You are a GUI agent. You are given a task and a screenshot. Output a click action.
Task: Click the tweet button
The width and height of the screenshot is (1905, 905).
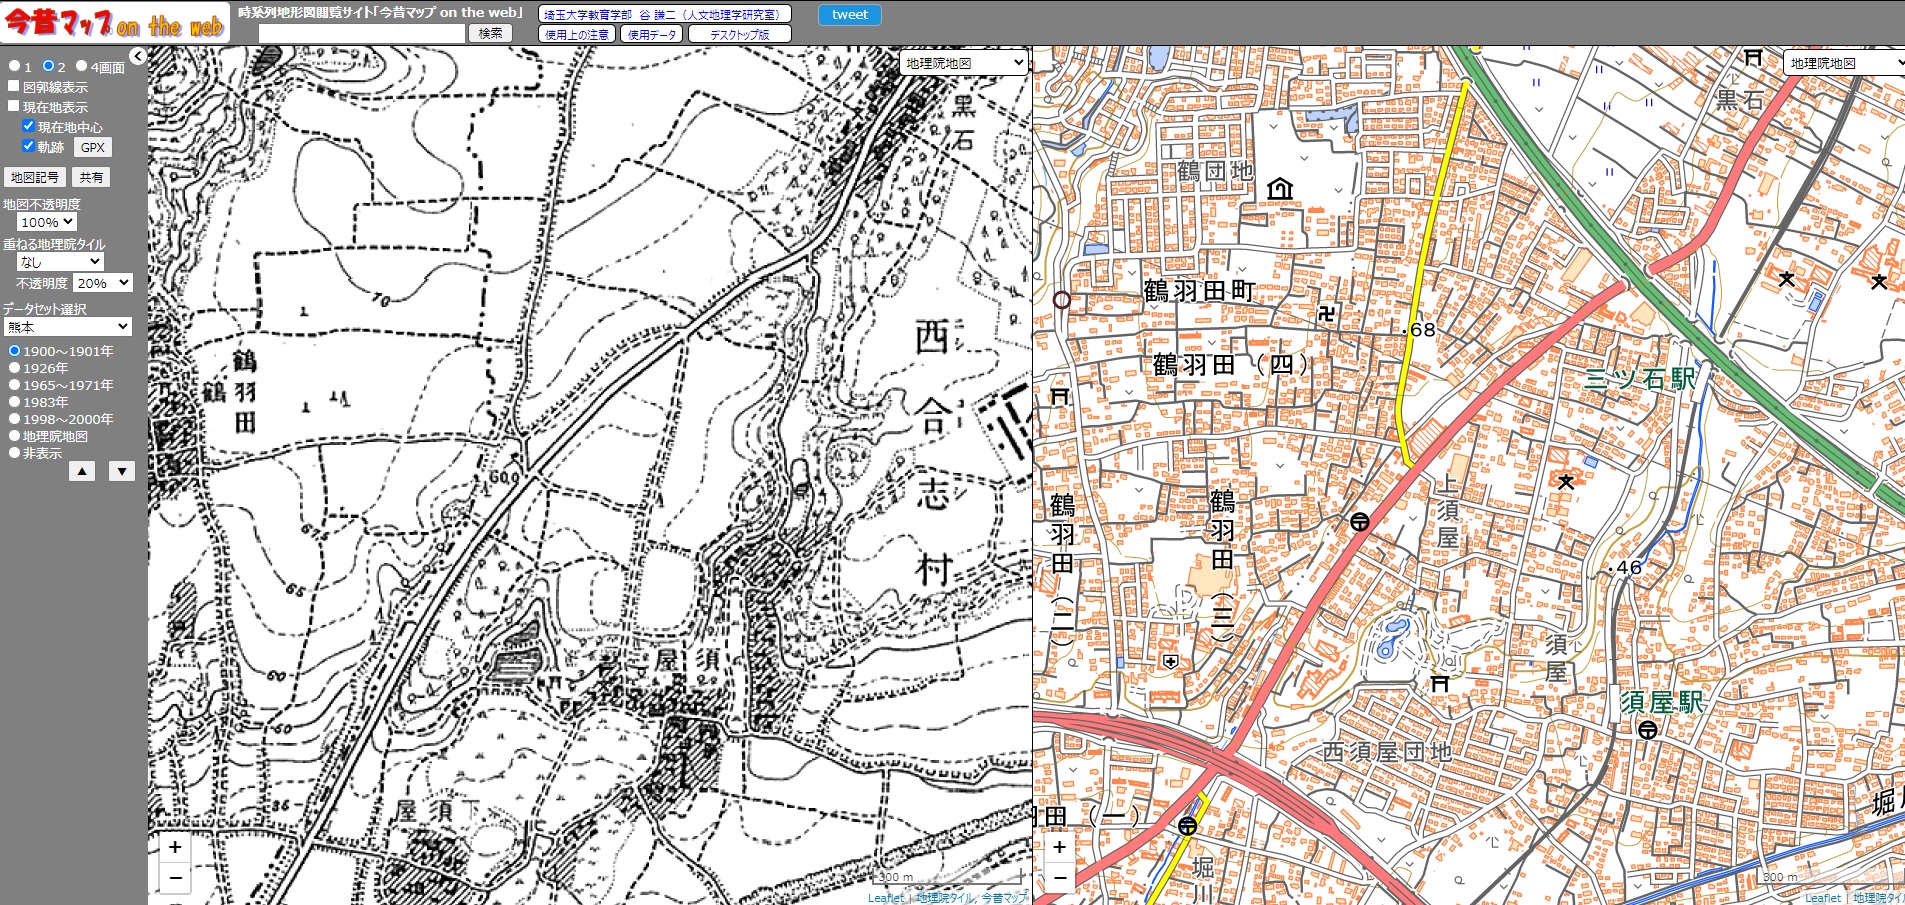pos(849,14)
